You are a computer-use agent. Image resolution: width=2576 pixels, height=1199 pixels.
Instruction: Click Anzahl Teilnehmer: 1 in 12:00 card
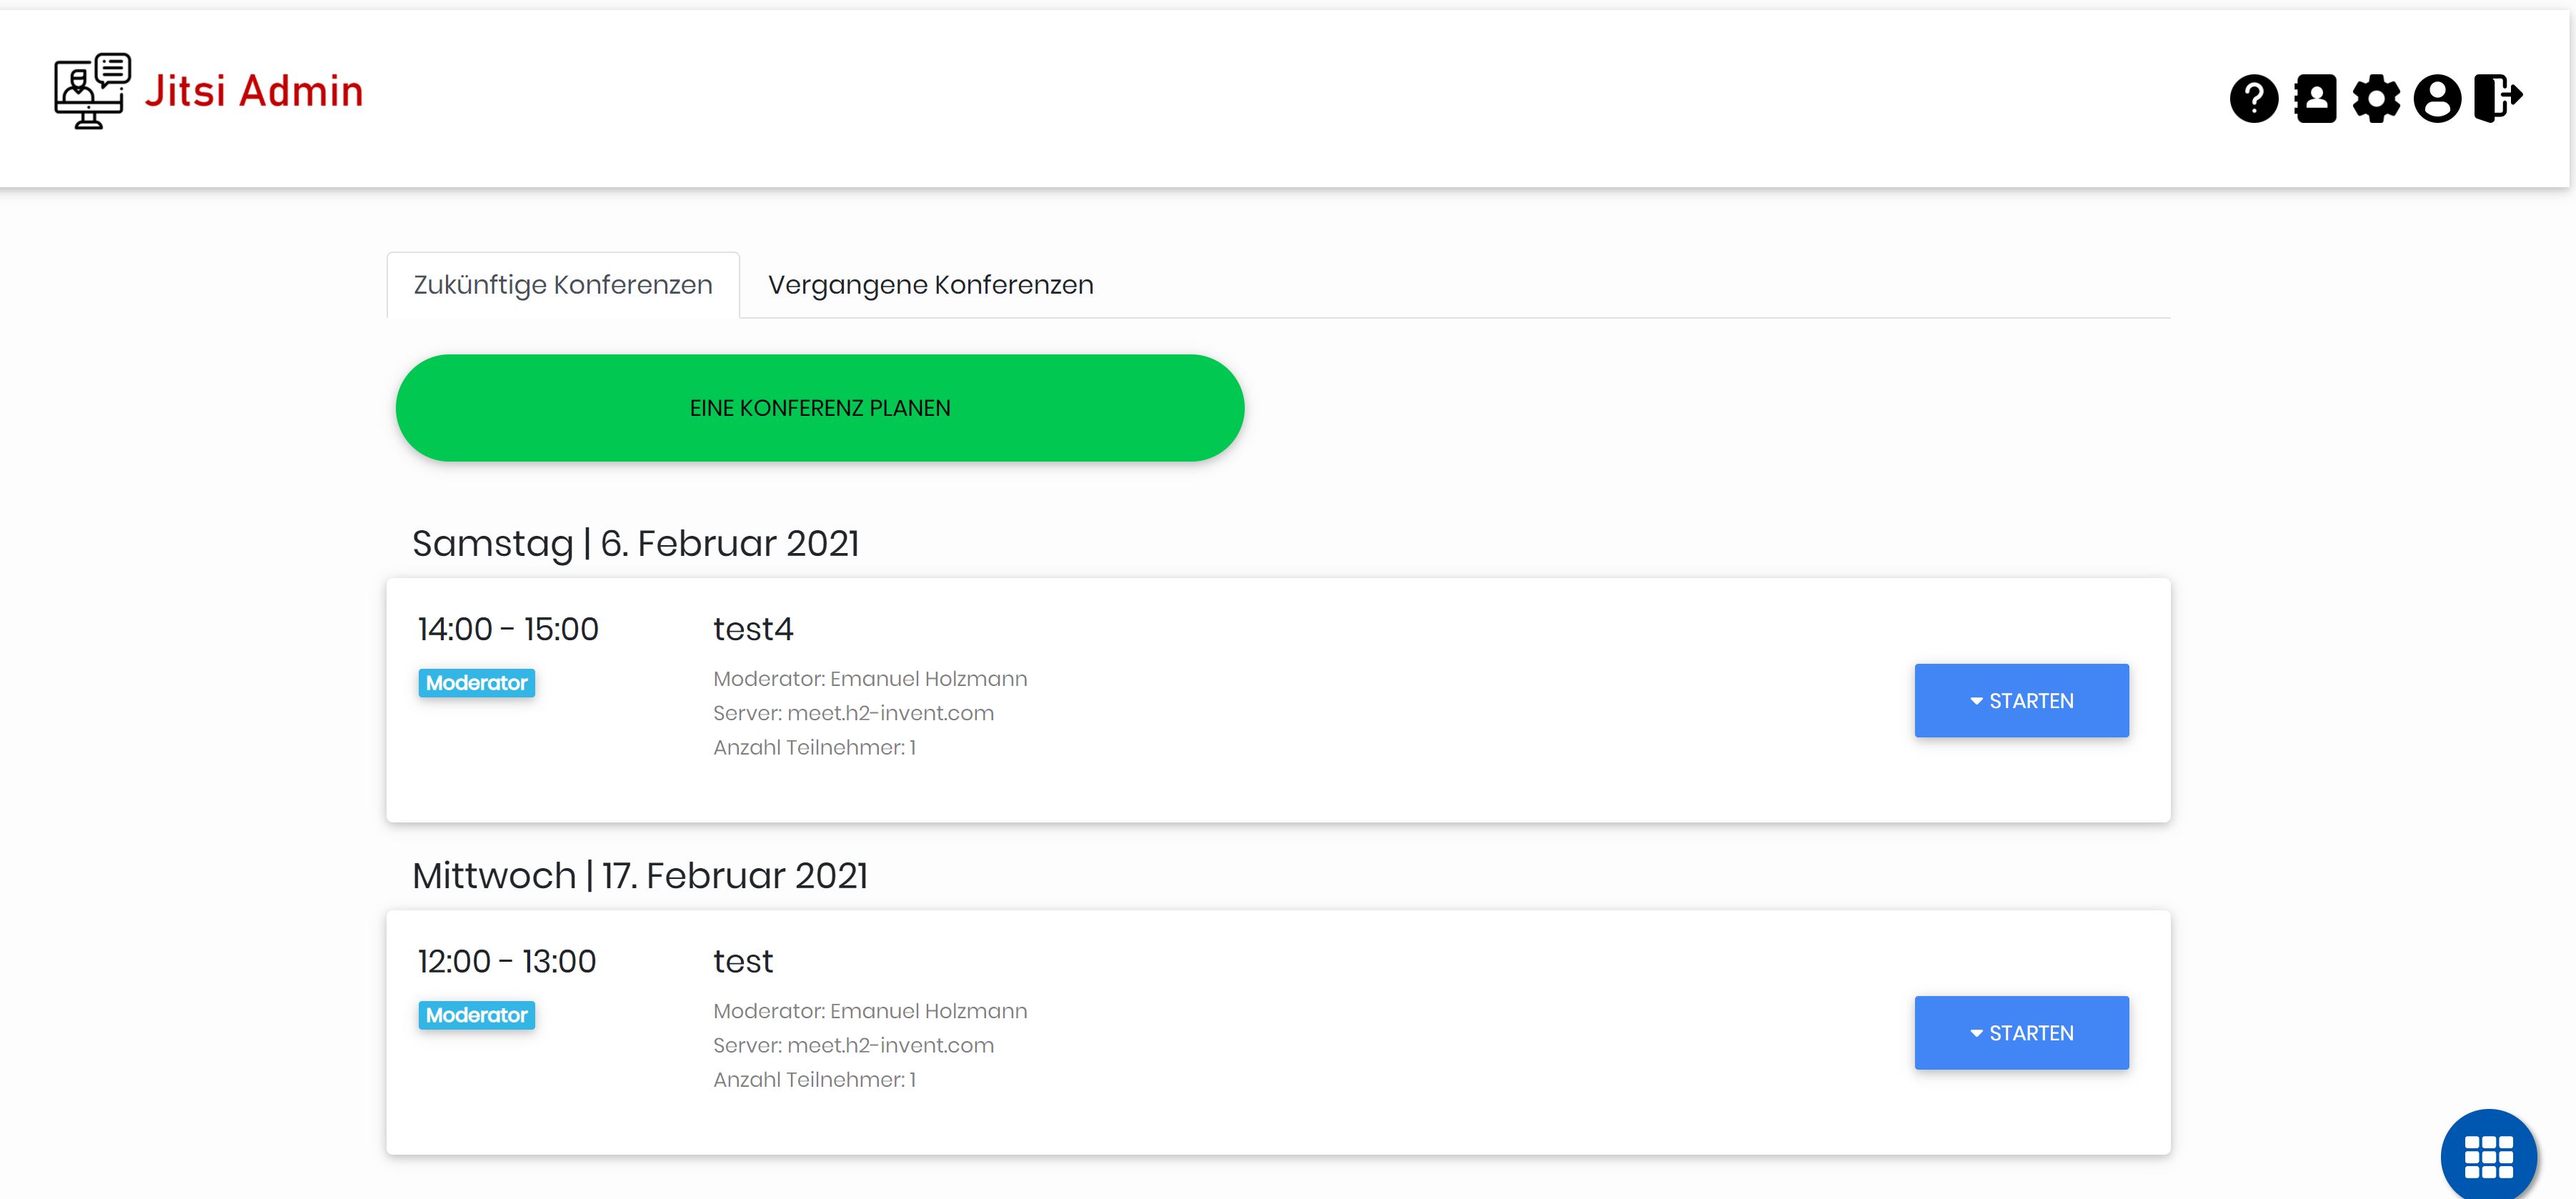tap(815, 1079)
